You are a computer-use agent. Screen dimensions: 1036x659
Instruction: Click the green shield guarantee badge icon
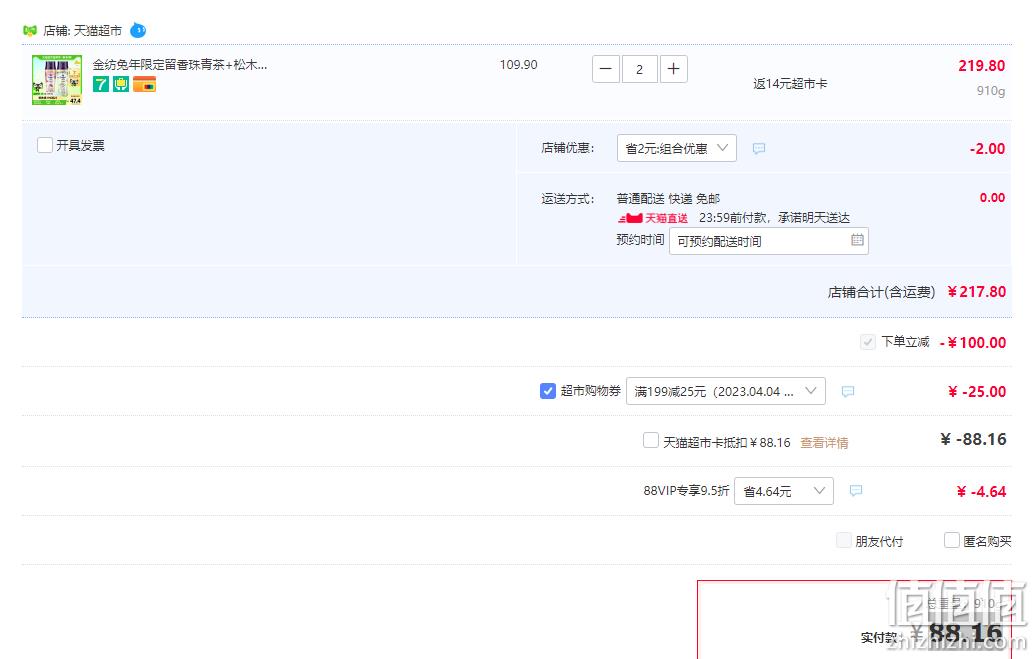[x=121, y=84]
